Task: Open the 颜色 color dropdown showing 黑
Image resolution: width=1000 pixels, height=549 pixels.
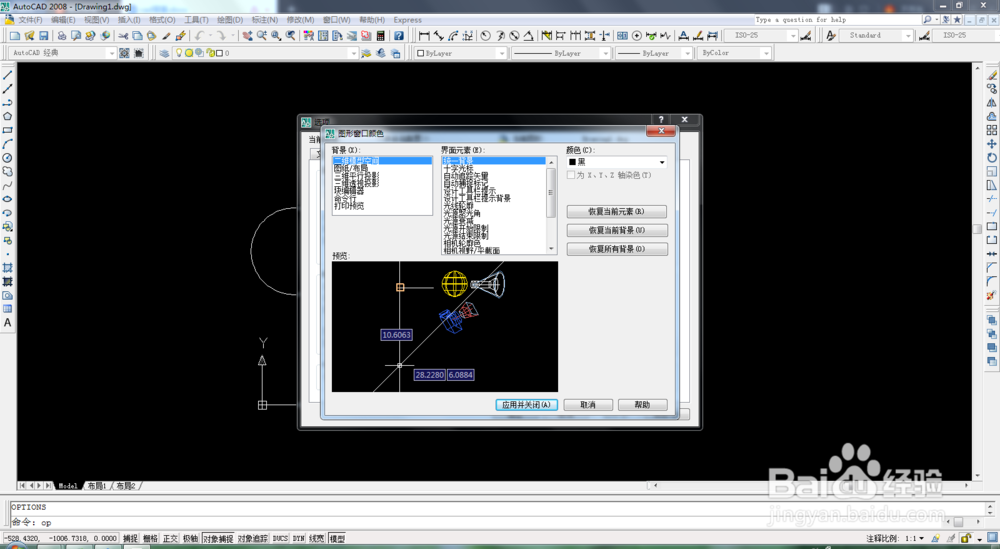Action: click(x=617, y=163)
